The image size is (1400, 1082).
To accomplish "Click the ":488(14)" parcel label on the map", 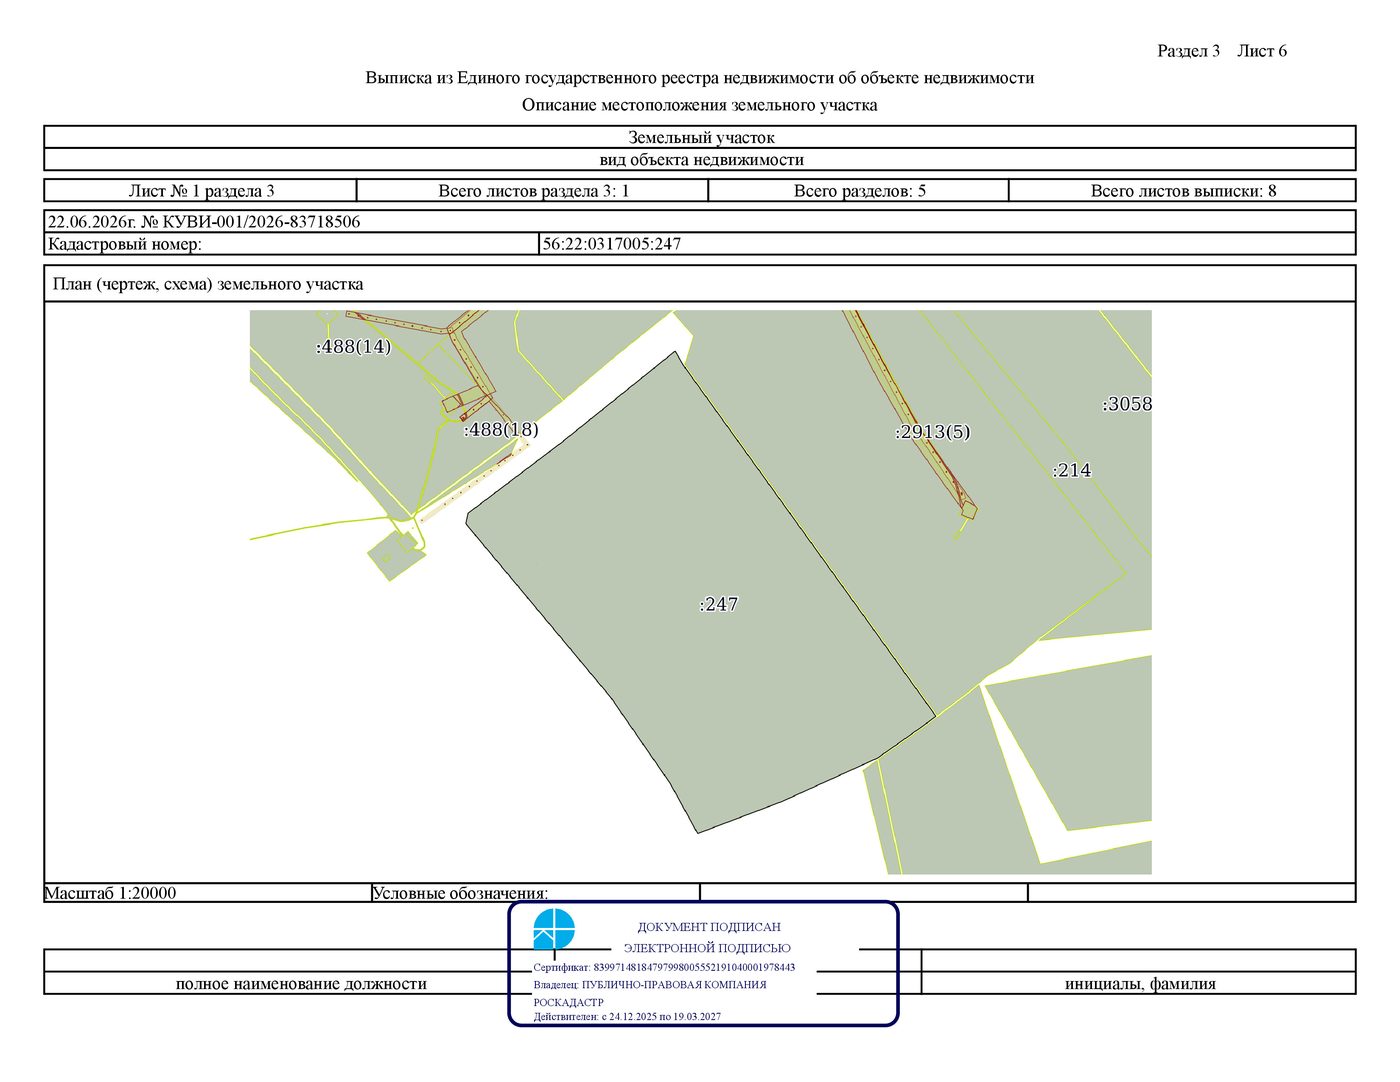I will tap(353, 347).
